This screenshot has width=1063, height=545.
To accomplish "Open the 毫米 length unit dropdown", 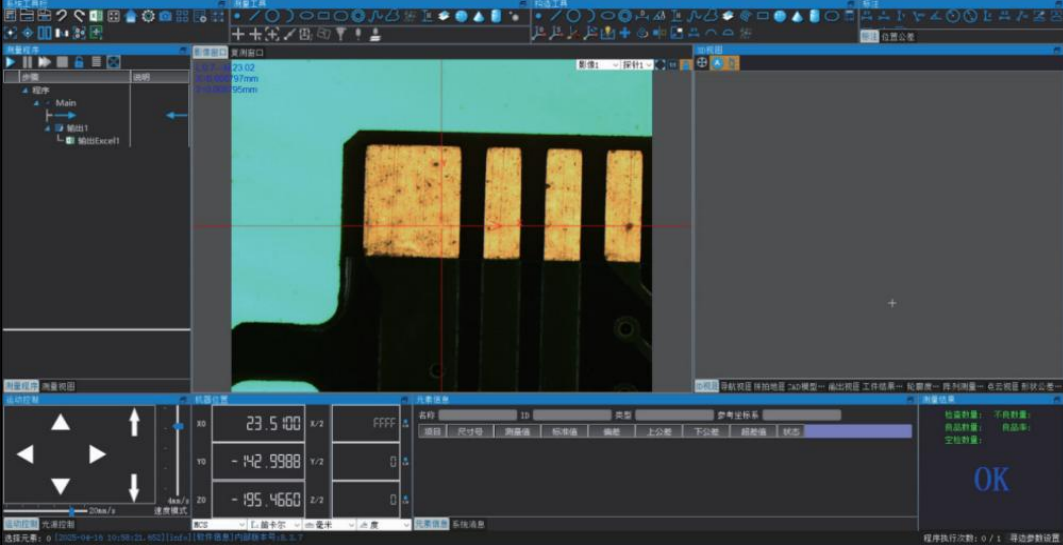I will click(329, 525).
